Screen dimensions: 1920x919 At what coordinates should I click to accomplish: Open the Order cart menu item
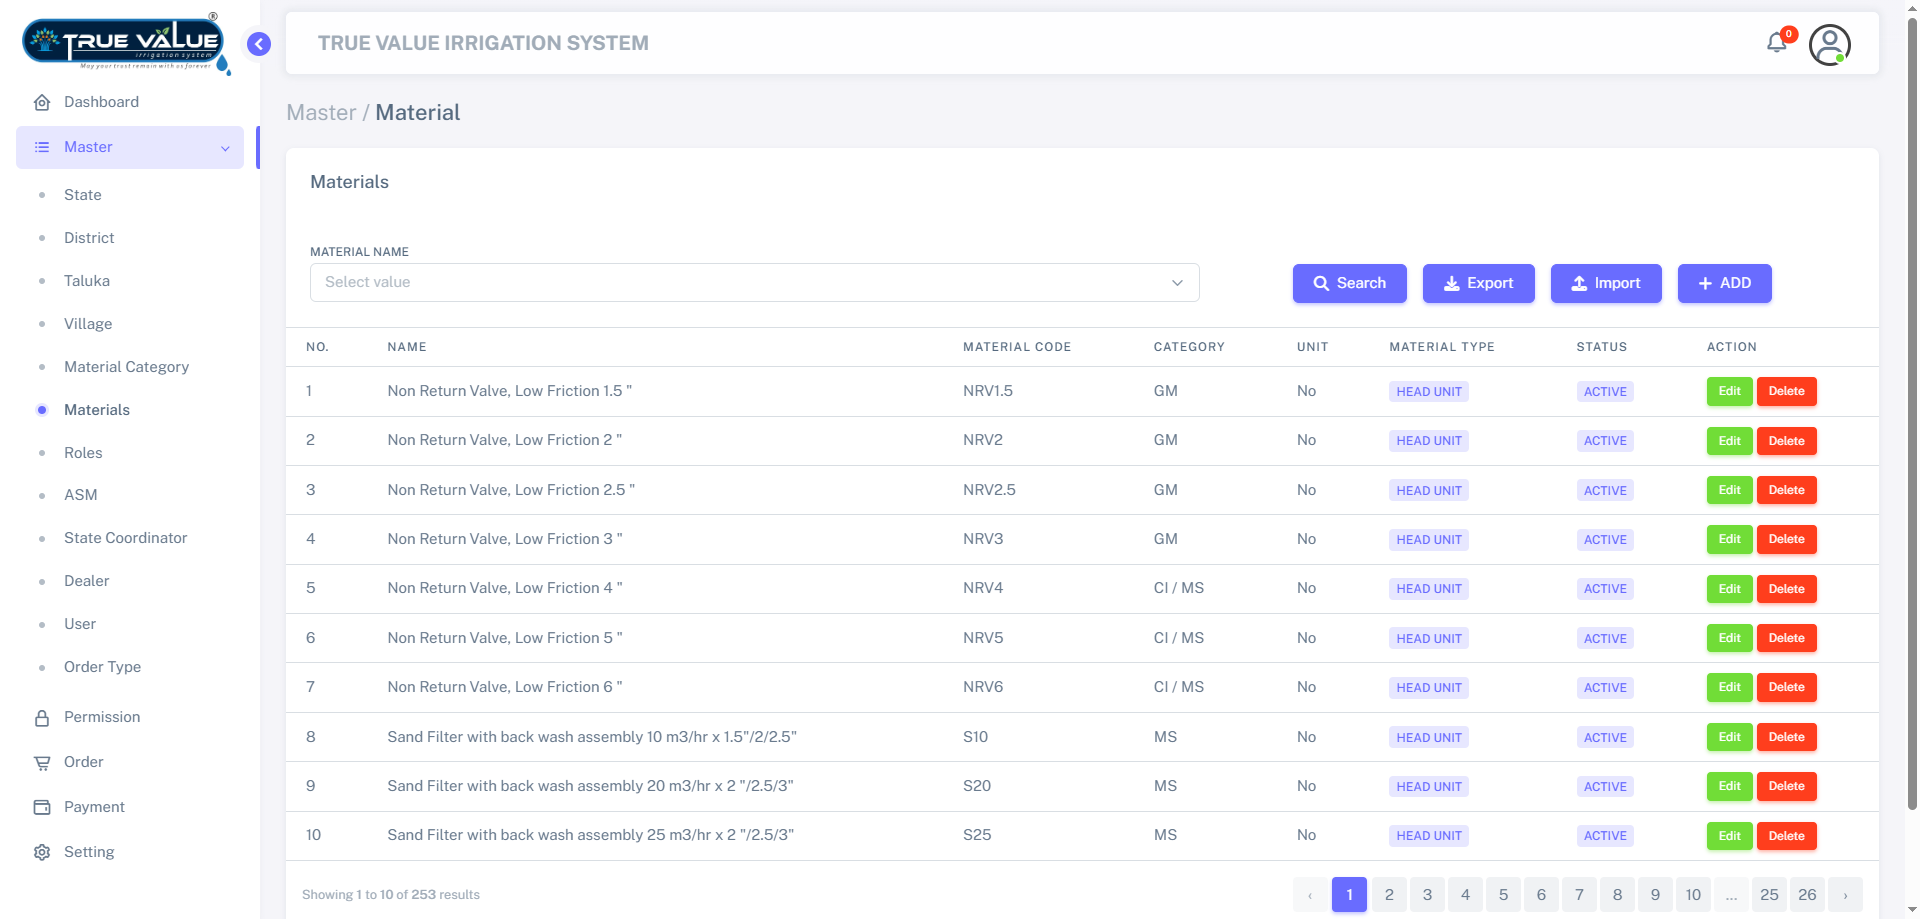point(83,762)
